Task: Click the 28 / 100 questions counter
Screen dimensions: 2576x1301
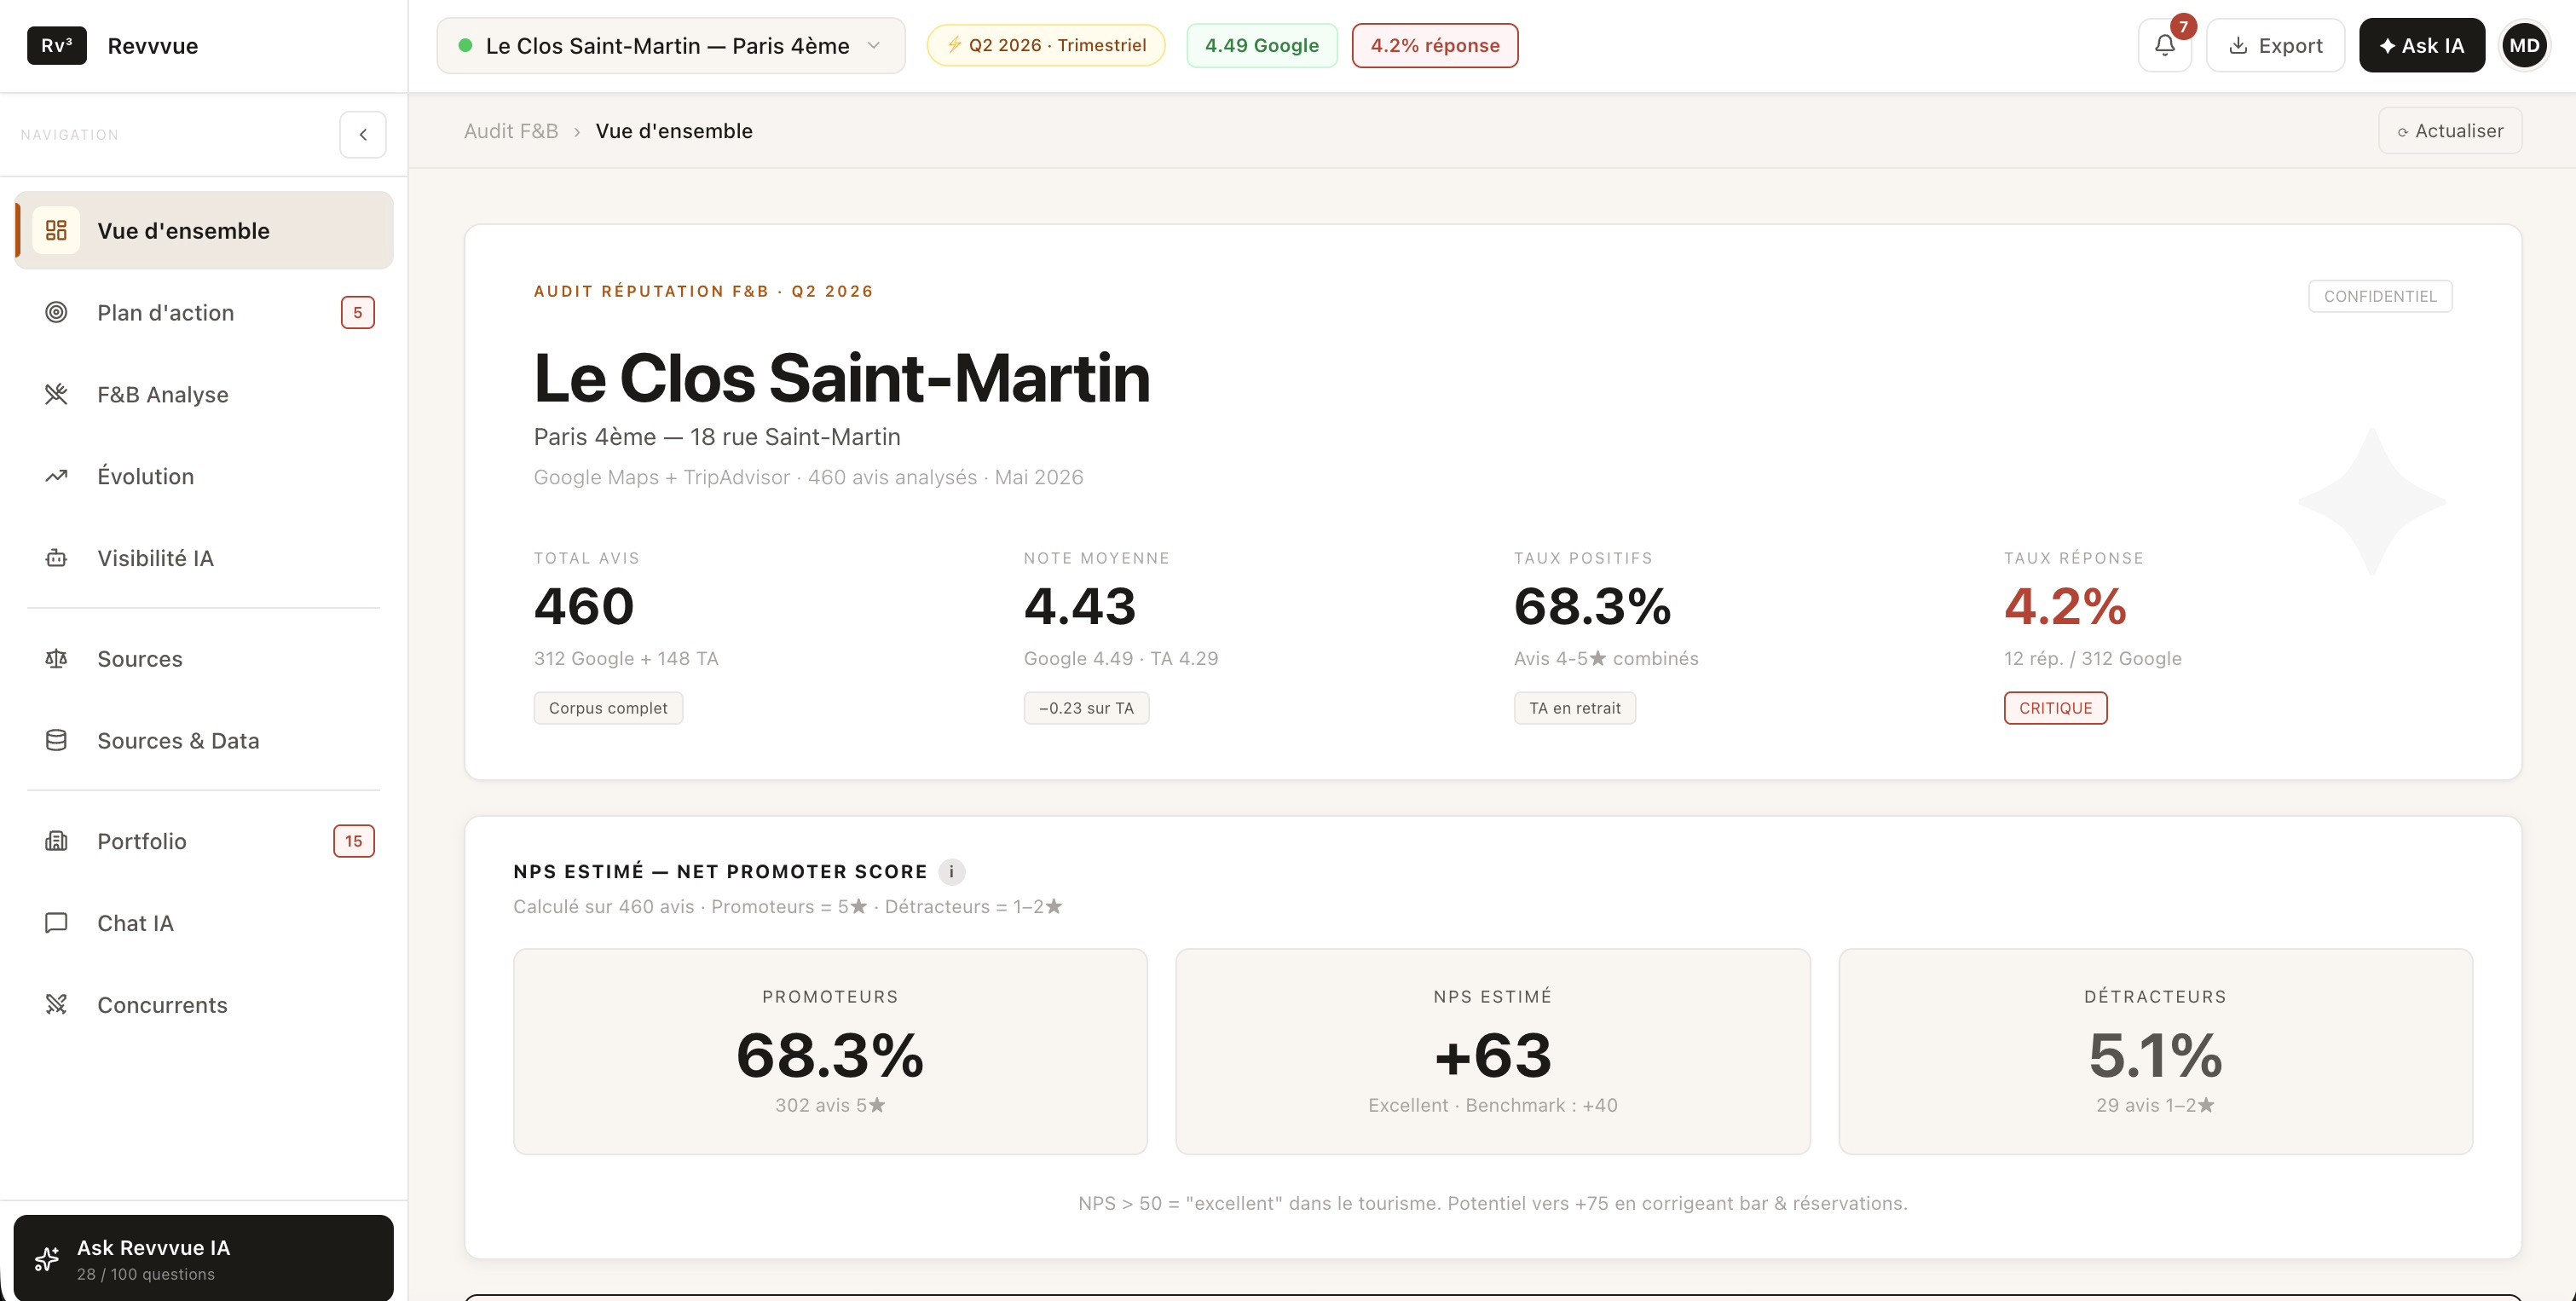Action: click(146, 1274)
